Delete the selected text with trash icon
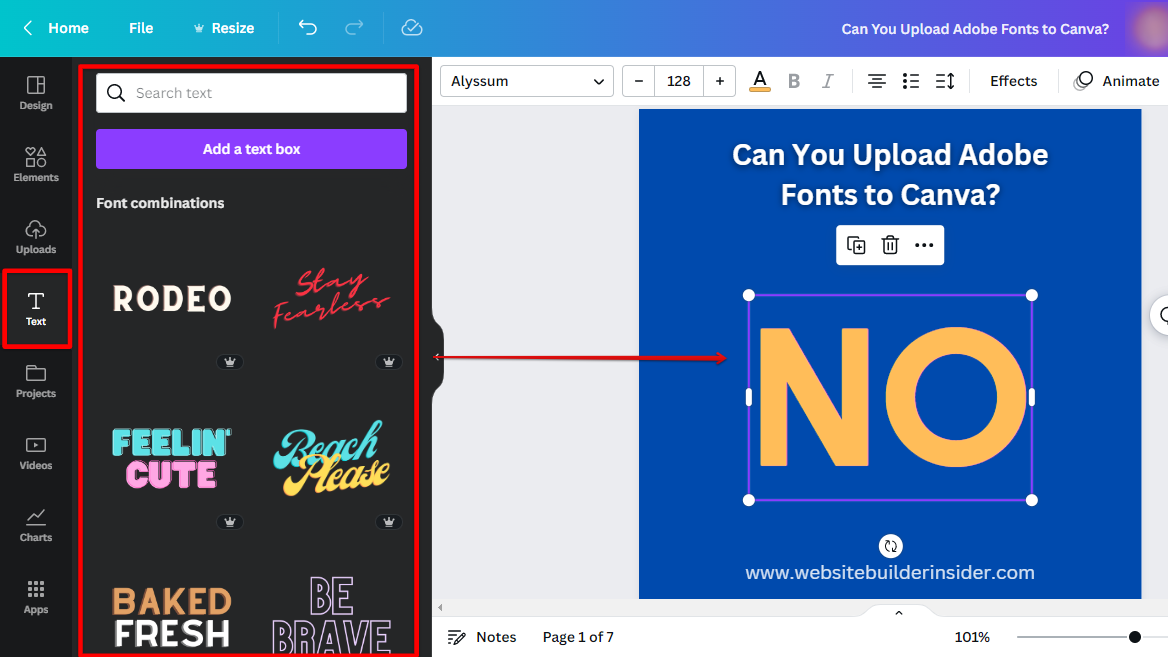 [890, 244]
